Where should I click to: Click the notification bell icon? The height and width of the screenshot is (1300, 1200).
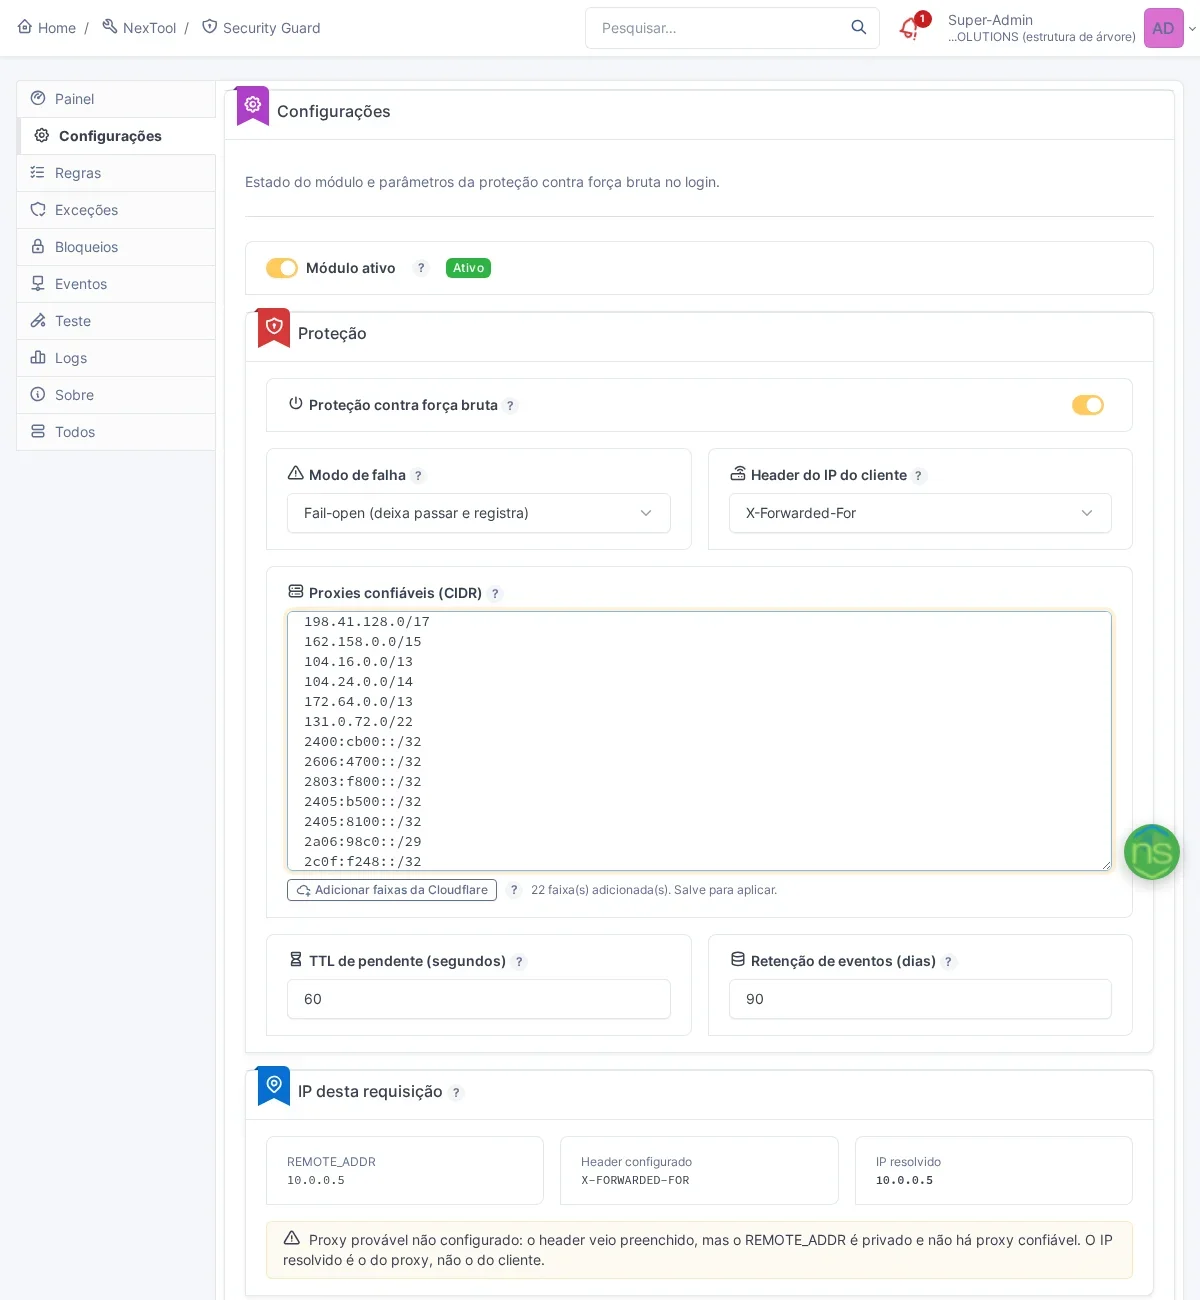click(909, 28)
